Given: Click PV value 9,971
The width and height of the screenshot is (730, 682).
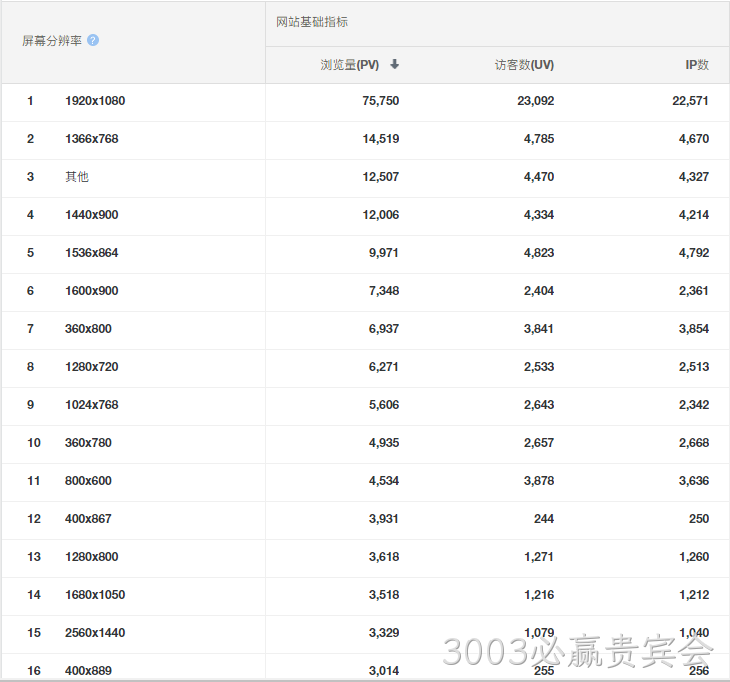Looking at the screenshot, I should (x=384, y=253).
